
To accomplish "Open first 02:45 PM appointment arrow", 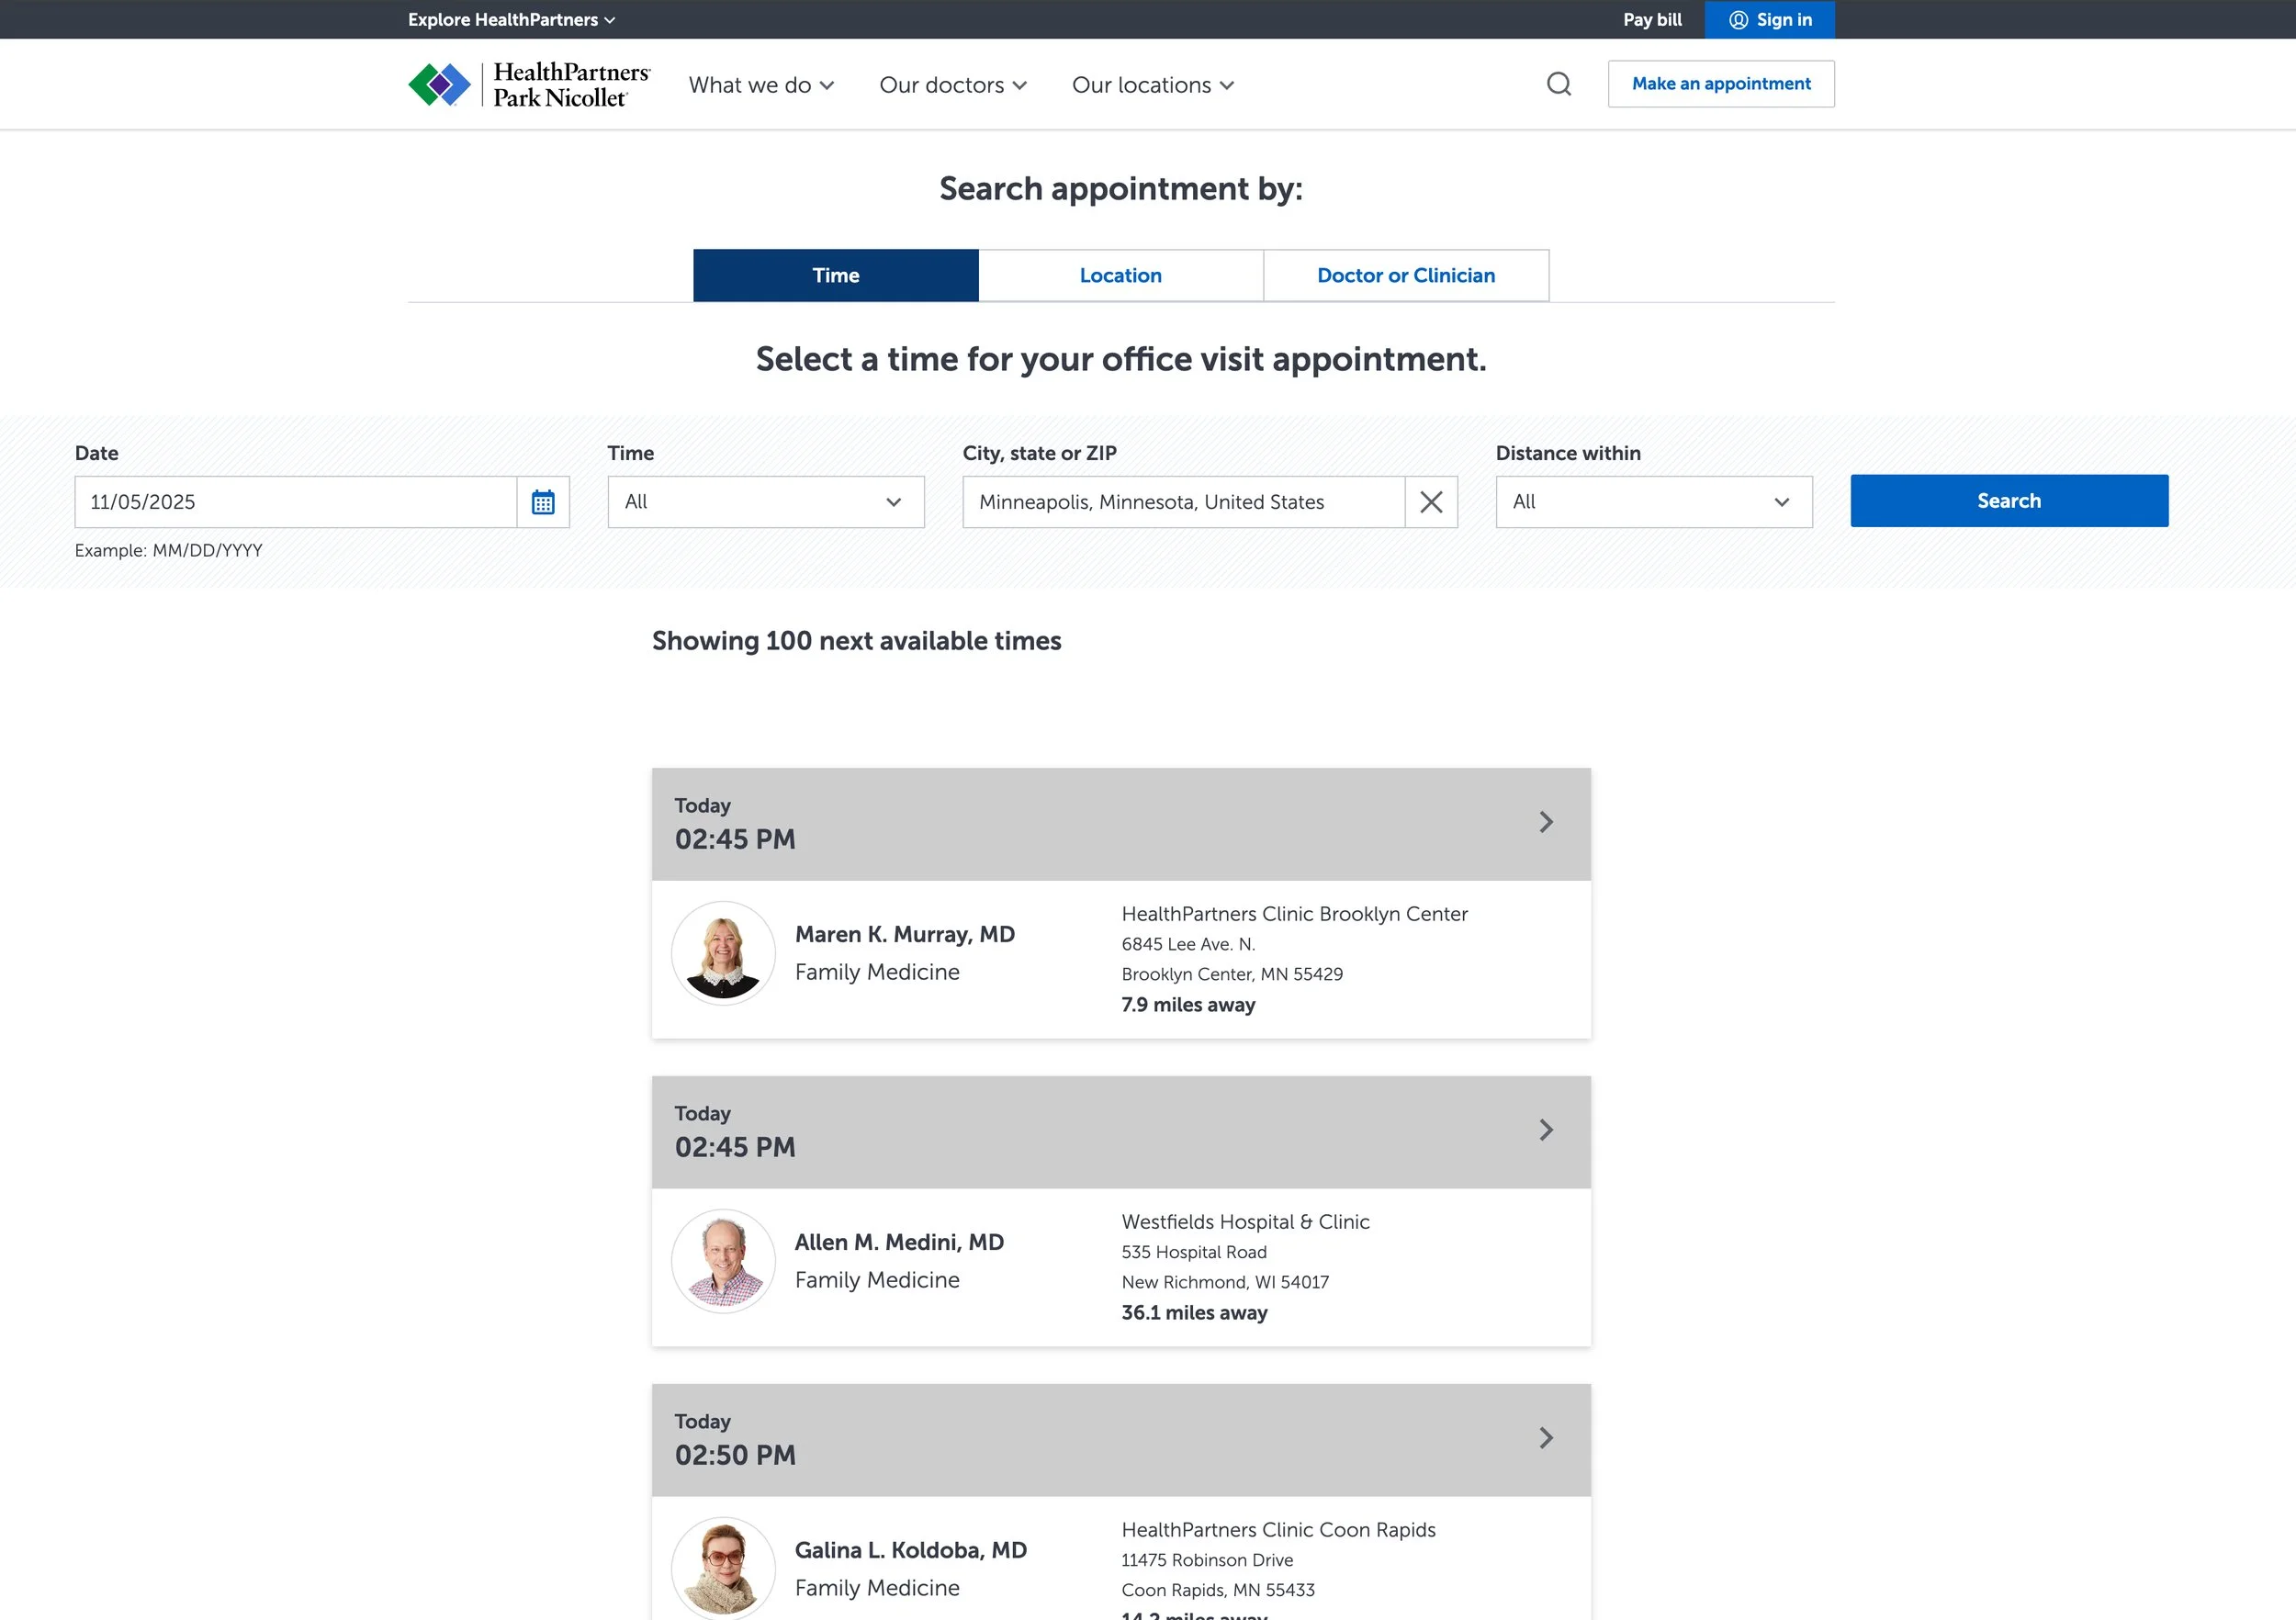I will 1546,822.
